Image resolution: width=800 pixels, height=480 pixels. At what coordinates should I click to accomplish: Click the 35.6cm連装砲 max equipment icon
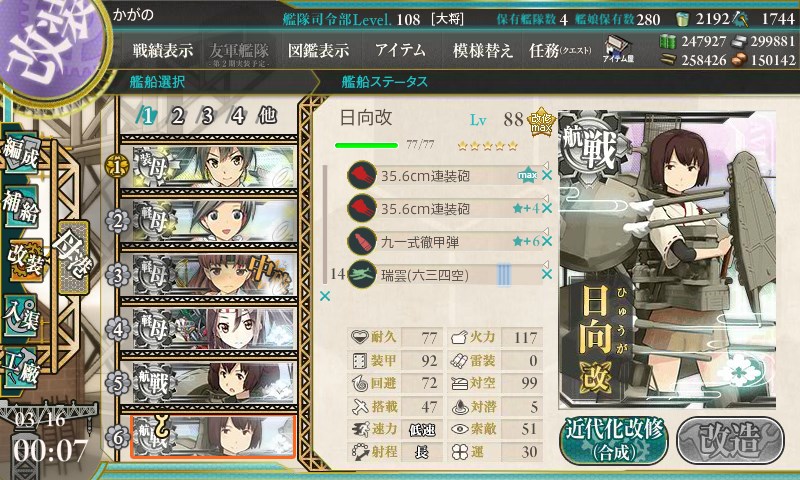tap(362, 175)
